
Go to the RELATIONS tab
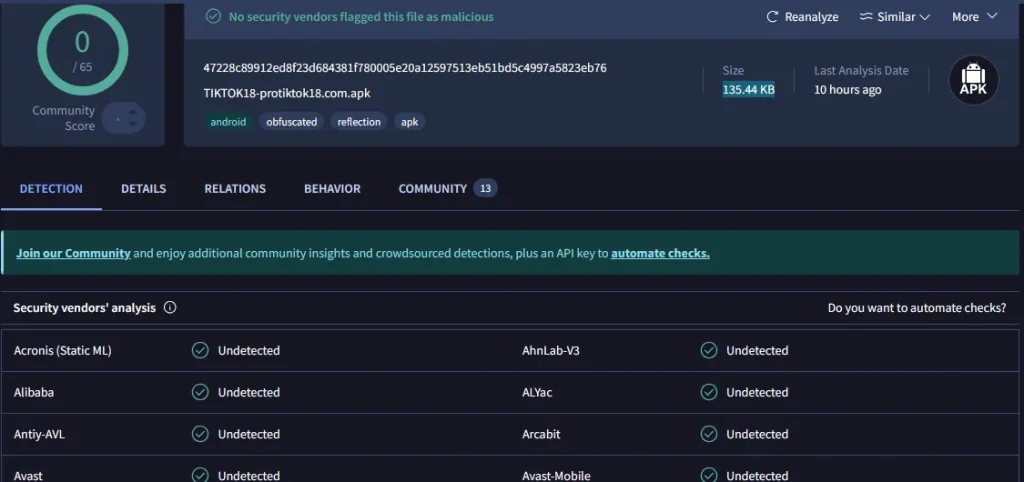pyautogui.click(x=235, y=189)
